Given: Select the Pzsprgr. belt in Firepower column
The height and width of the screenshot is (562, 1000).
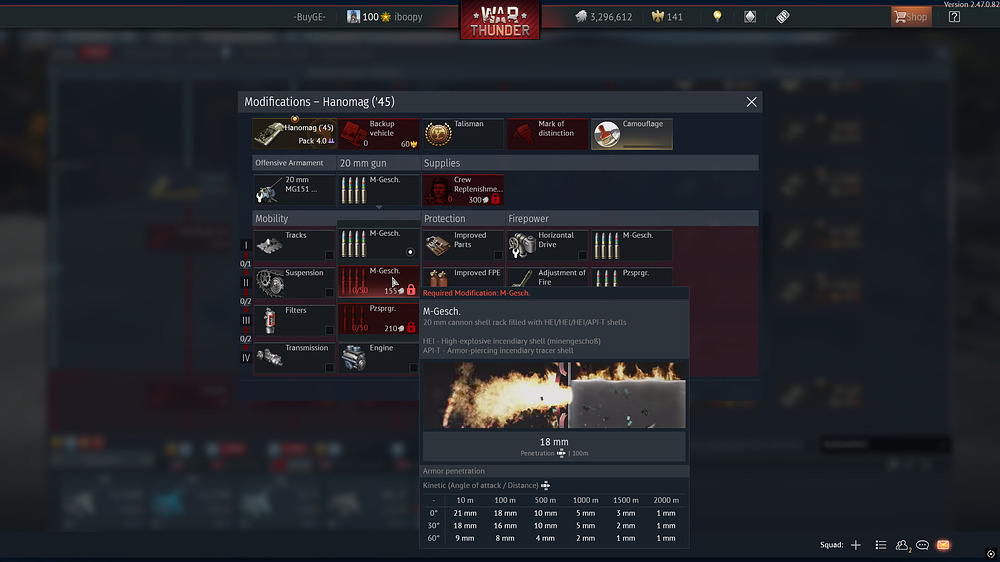Looking at the screenshot, I should pos(631,277).
